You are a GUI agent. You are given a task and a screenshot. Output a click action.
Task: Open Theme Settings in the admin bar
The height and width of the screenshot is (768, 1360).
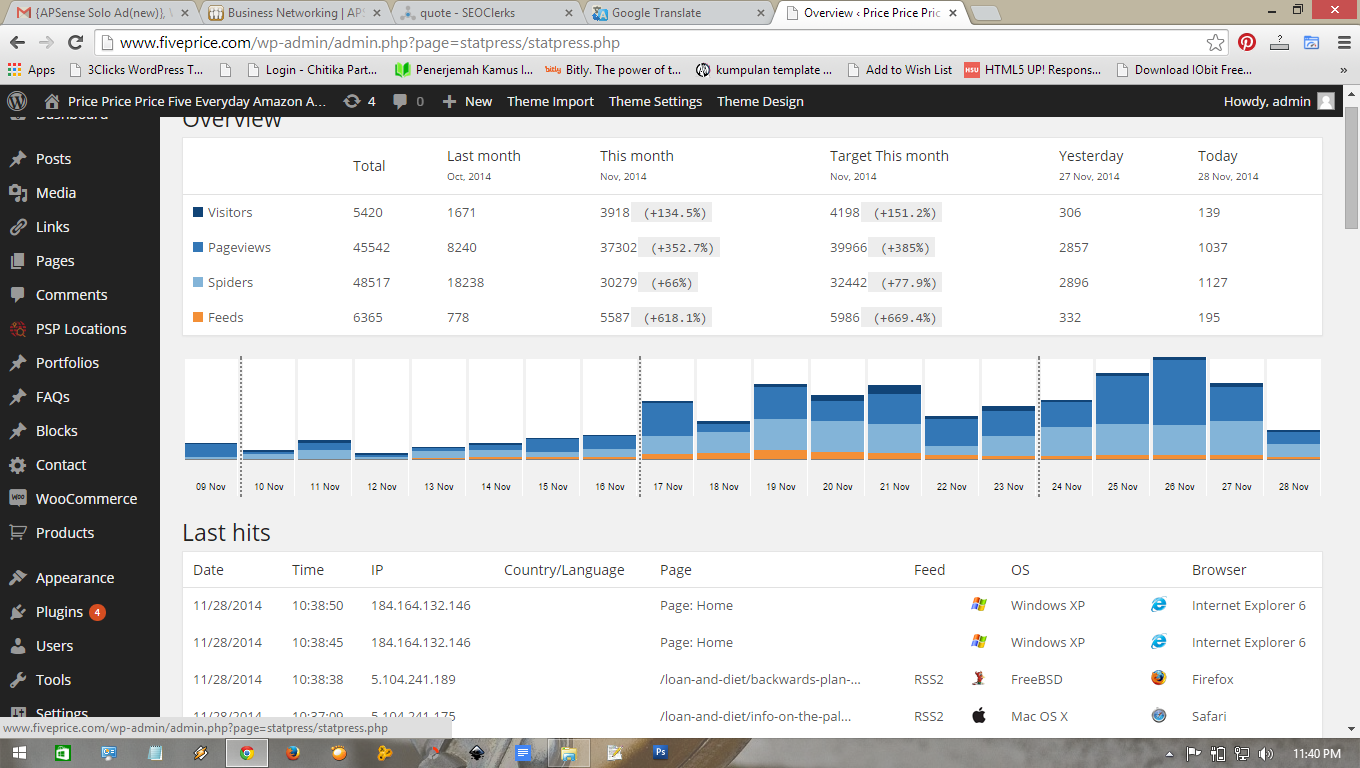coord(655,101)
